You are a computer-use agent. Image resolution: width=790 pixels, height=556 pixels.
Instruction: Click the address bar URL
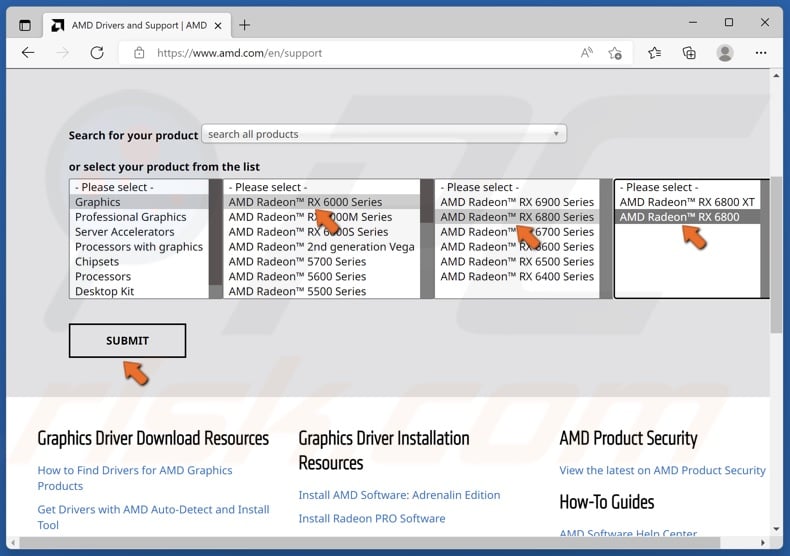[239, 53]
